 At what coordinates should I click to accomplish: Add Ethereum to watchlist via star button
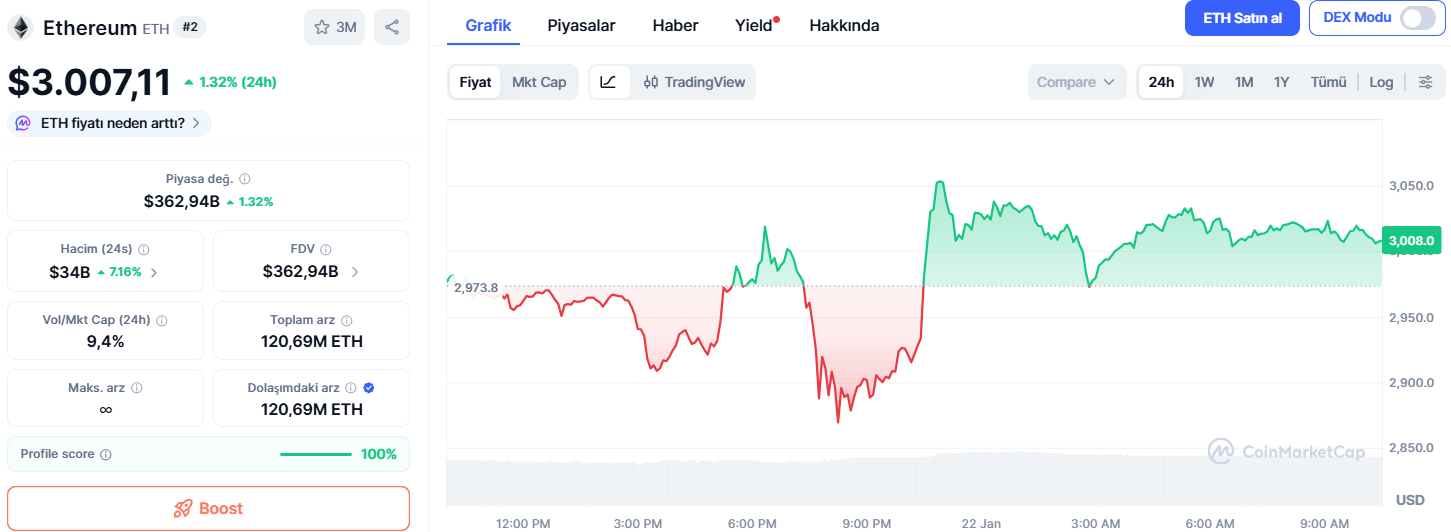coord(335,27)
